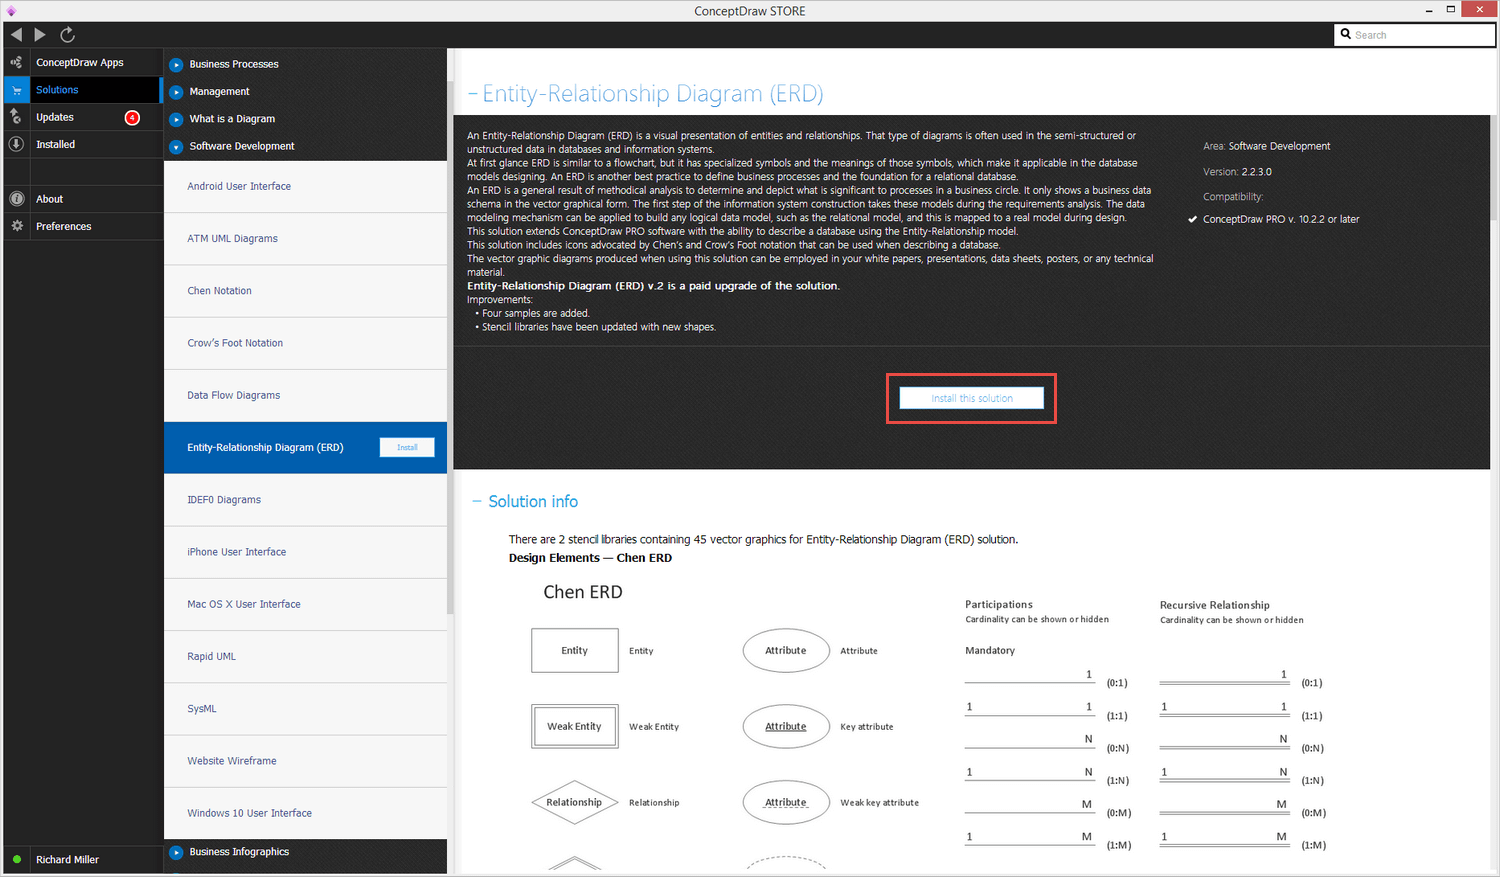Expand the What is a Diagram category
Viewport: 1500px width, 877px height.
[176, 119]
